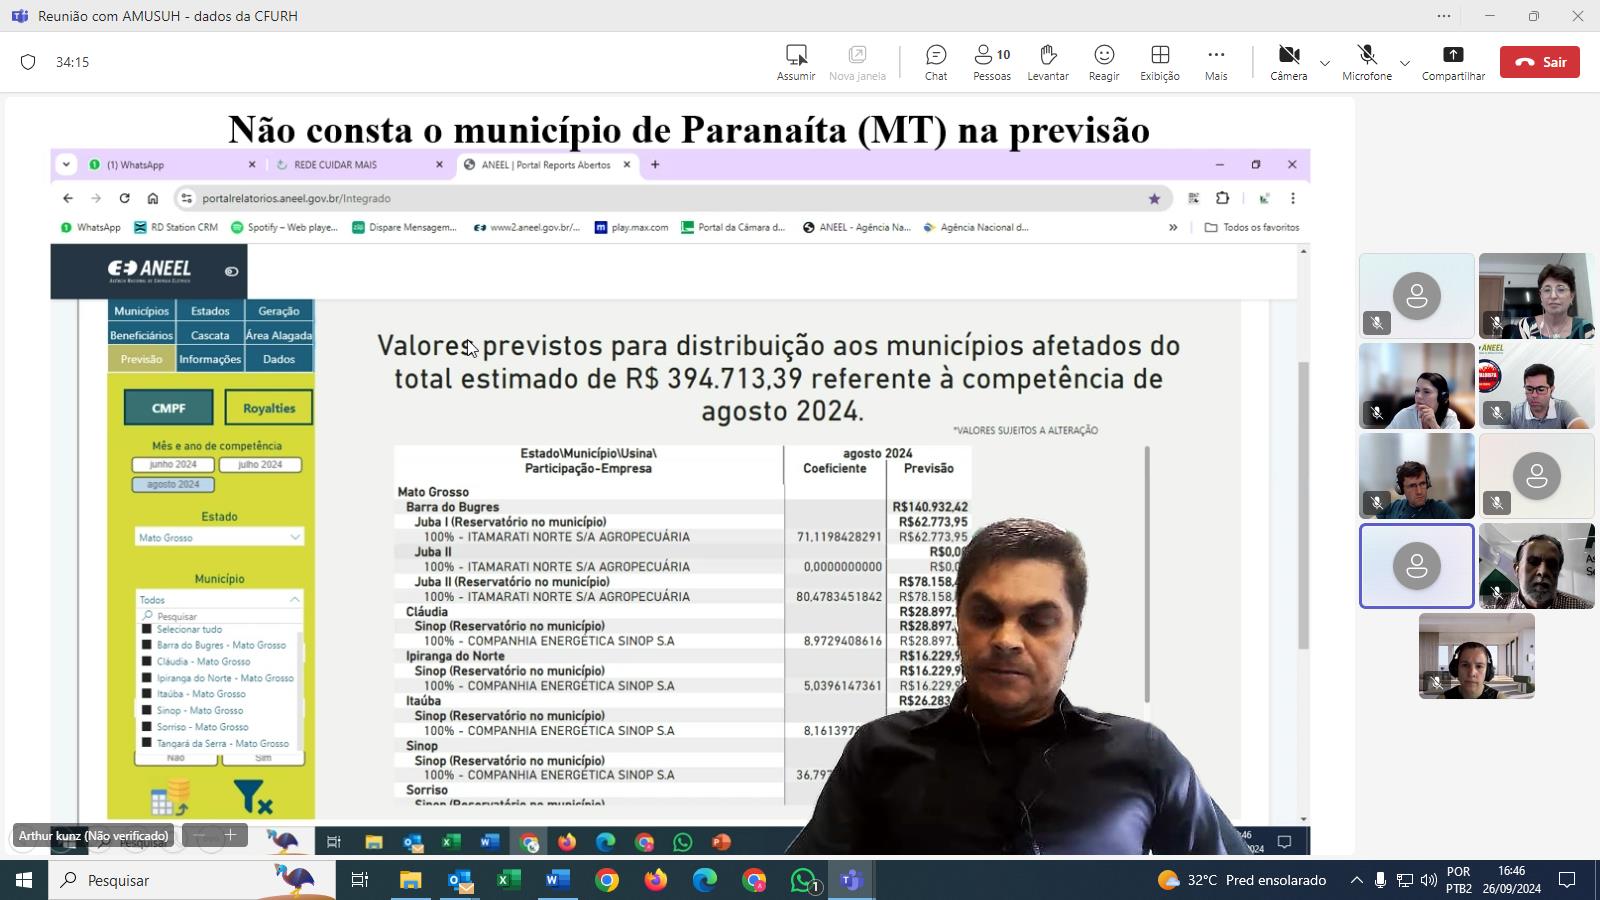The height and width of the screenshot is (900, 1600).
Task: Click the Compartilhar share icon
Action: [1453, 55]
